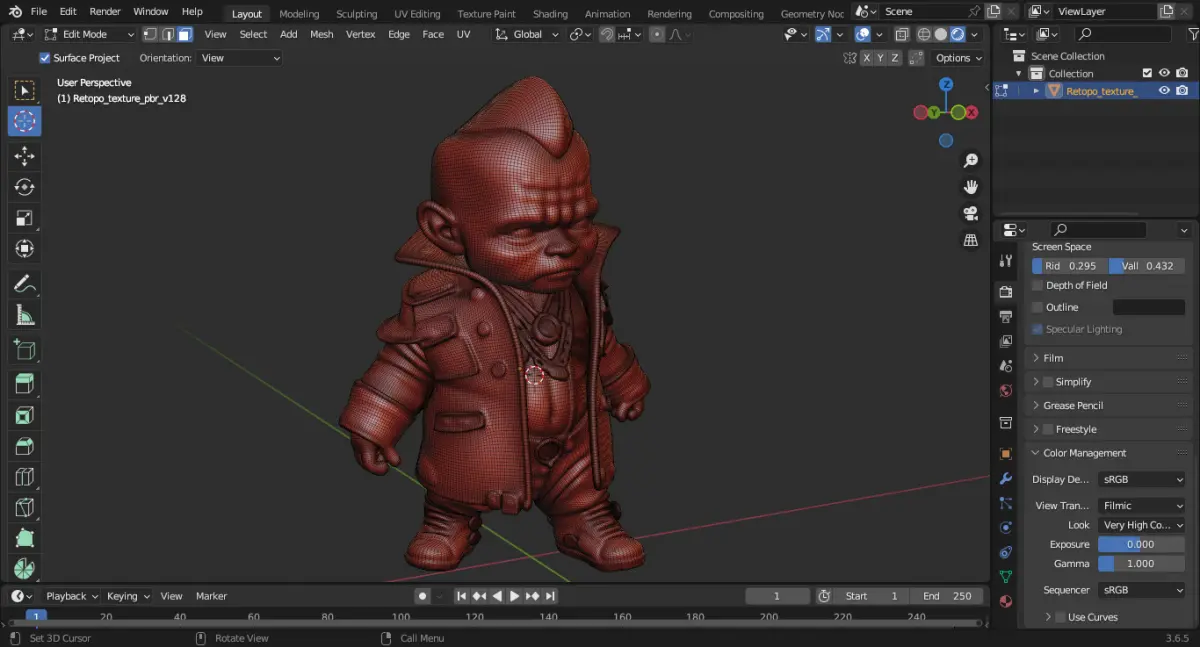The image size is (1200, 647).
Task: Enable the Outline checkbox
Action: coord(1037,307)
